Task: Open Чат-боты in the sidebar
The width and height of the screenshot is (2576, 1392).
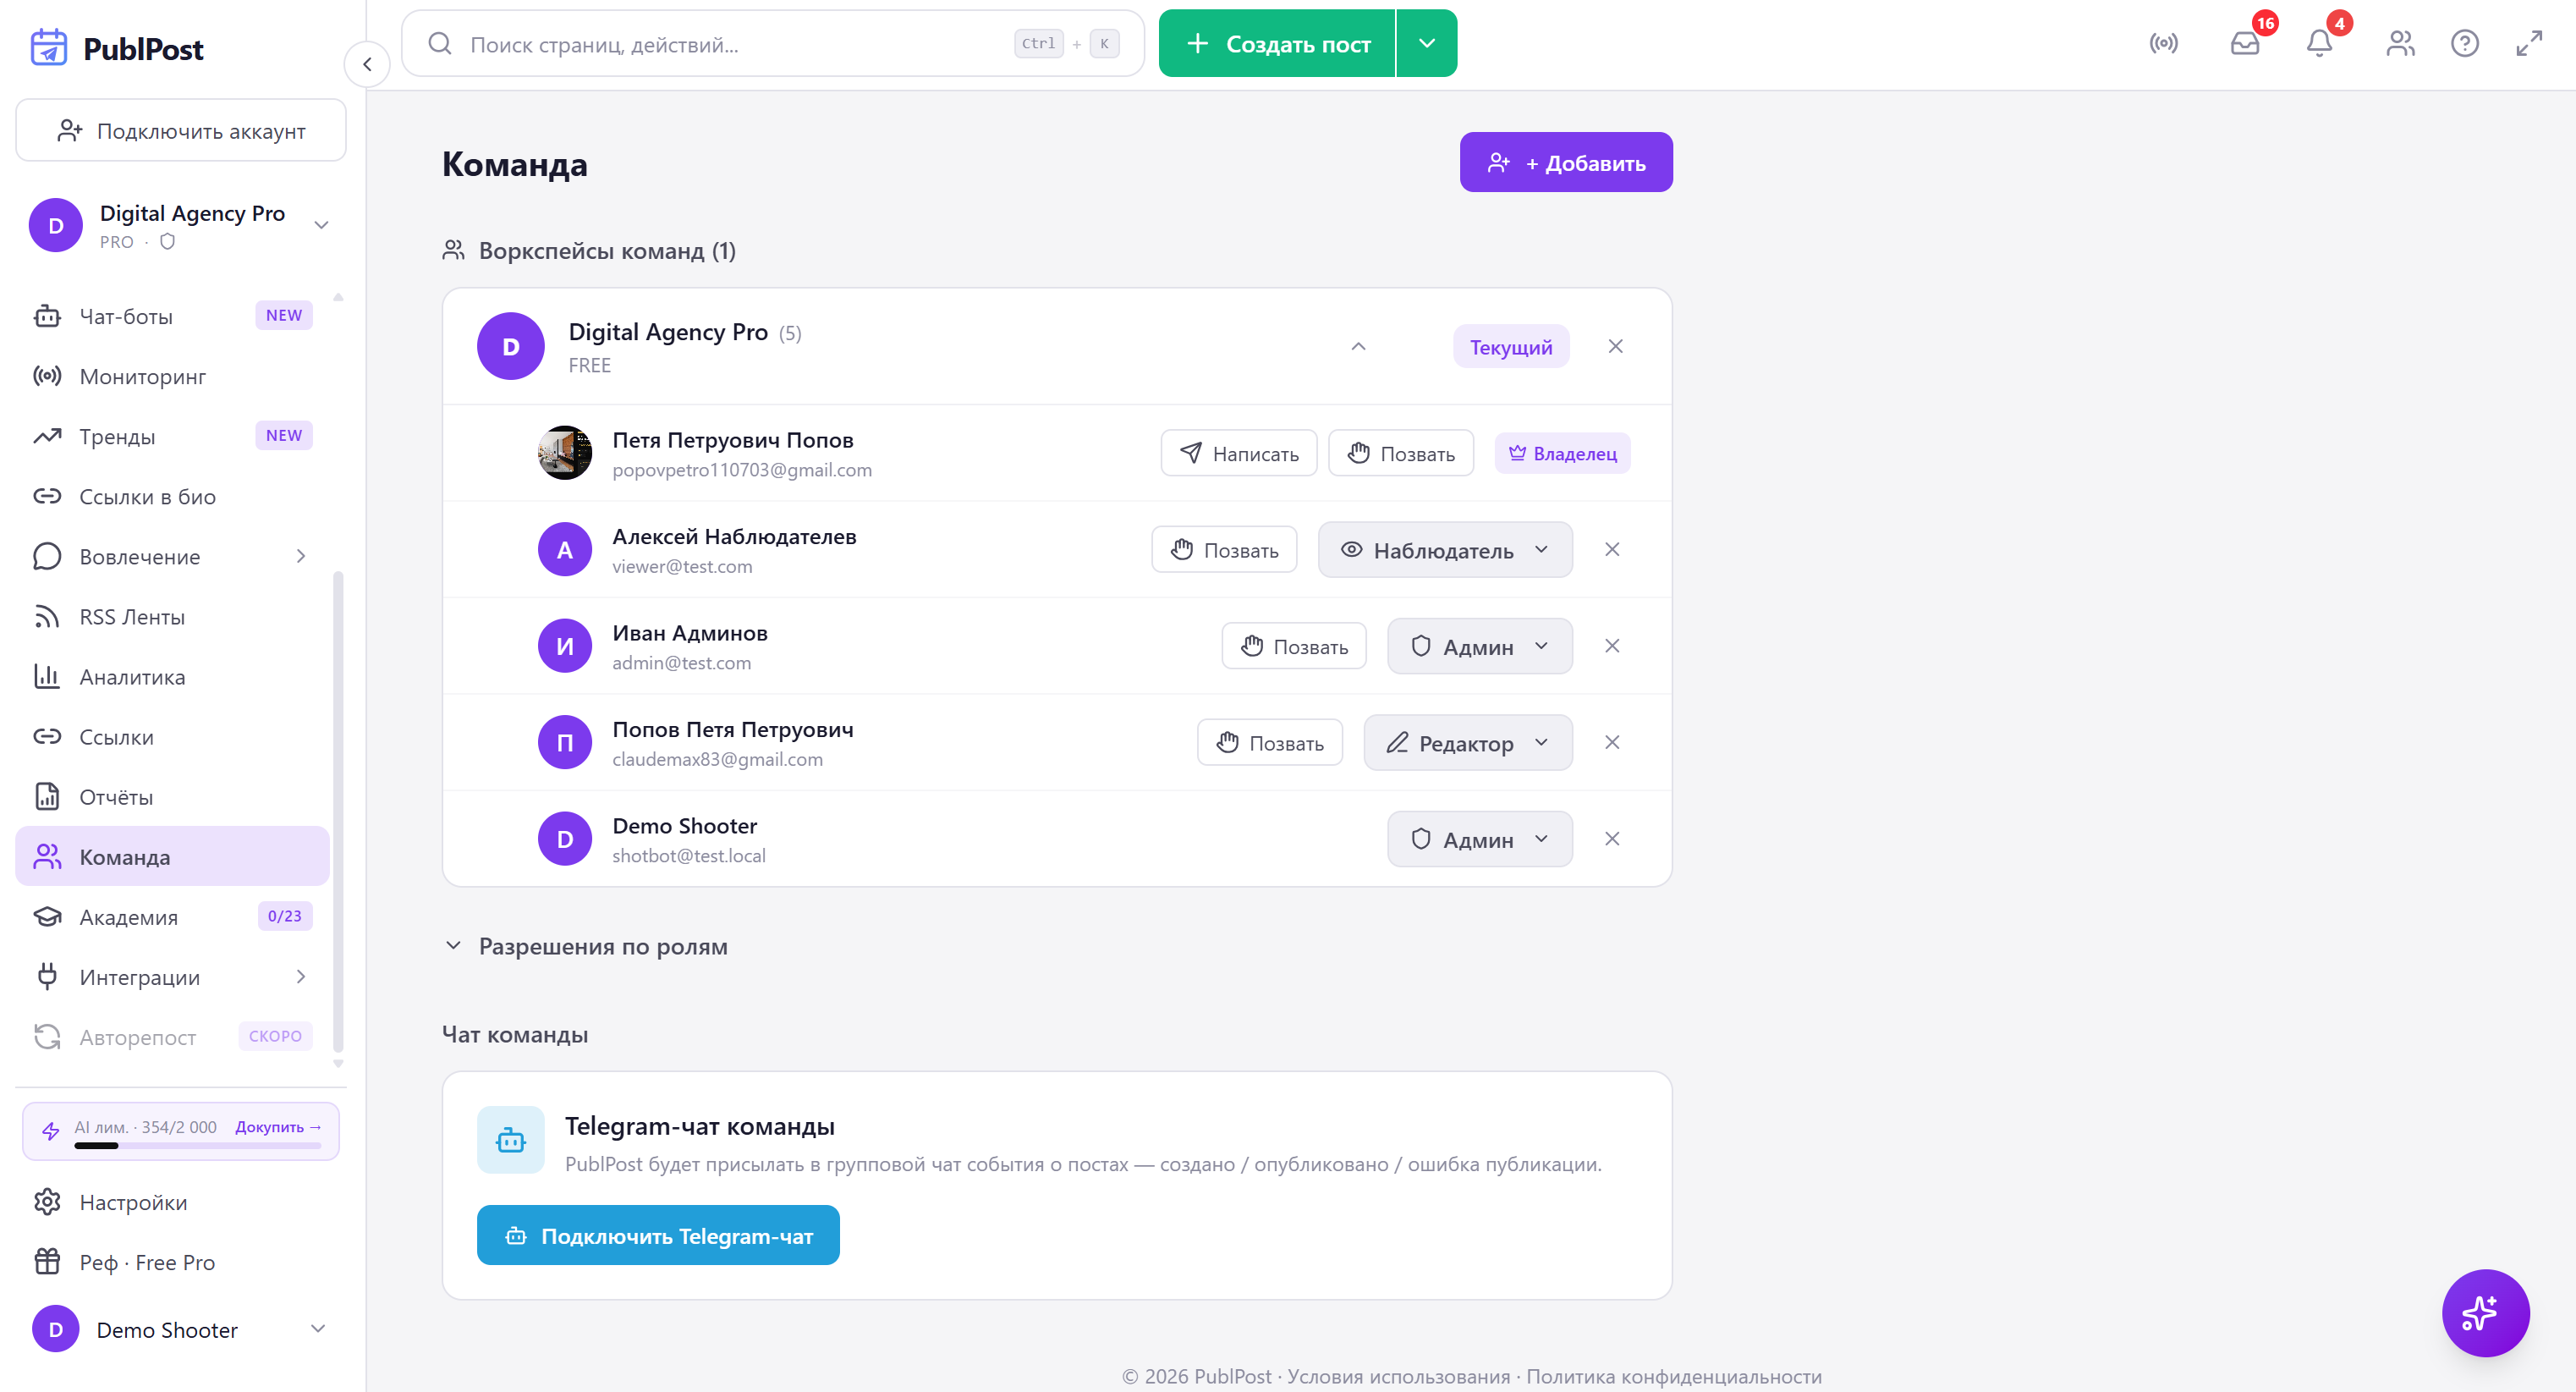Action: (172, 316)
